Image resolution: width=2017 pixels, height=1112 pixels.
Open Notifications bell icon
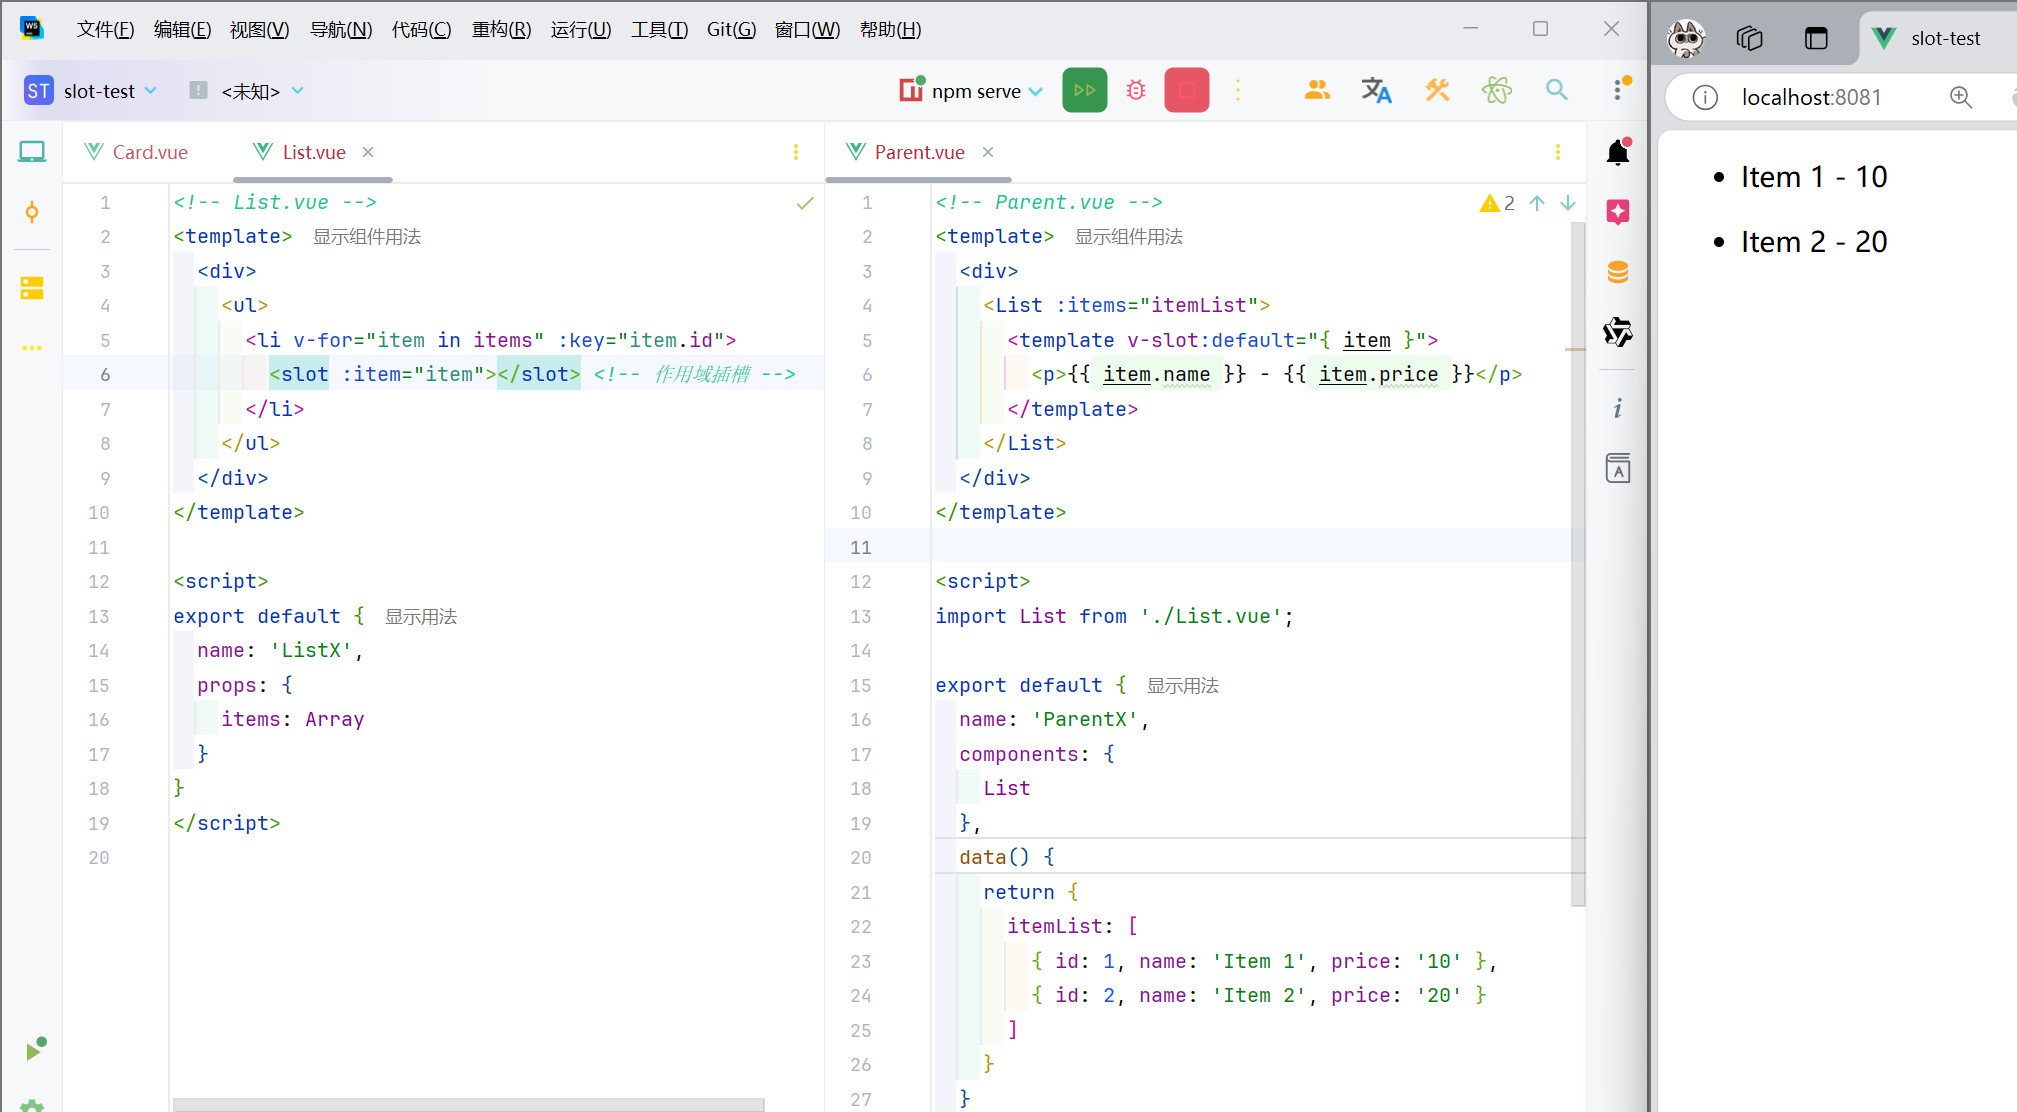click(x=1618, y=151)
